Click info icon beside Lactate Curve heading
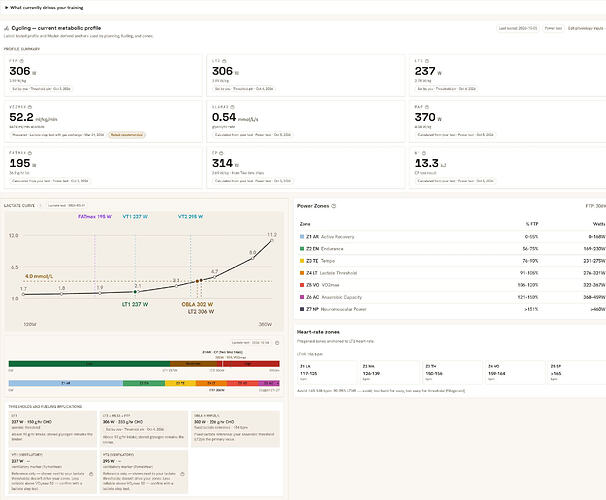 tap(40, 206)
